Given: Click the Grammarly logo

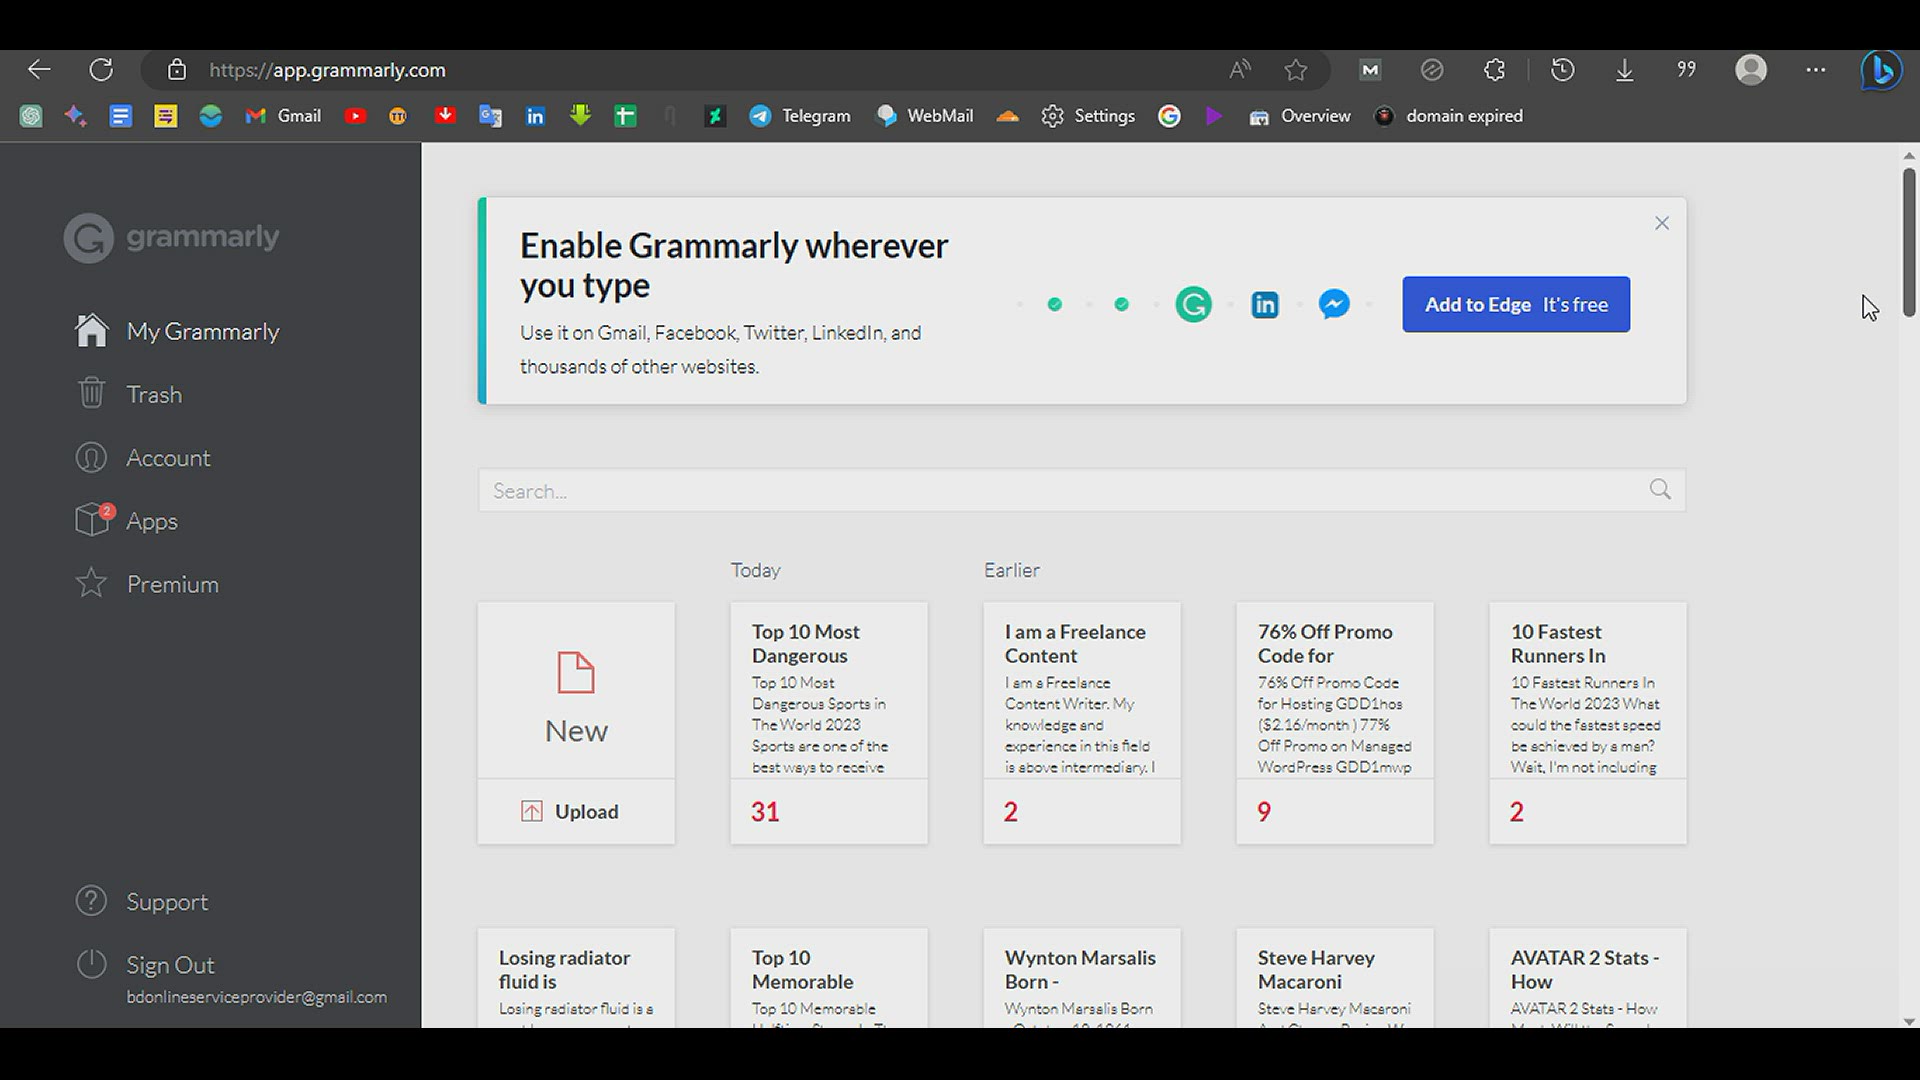Looking at the screenshot, I should (171, 237).
